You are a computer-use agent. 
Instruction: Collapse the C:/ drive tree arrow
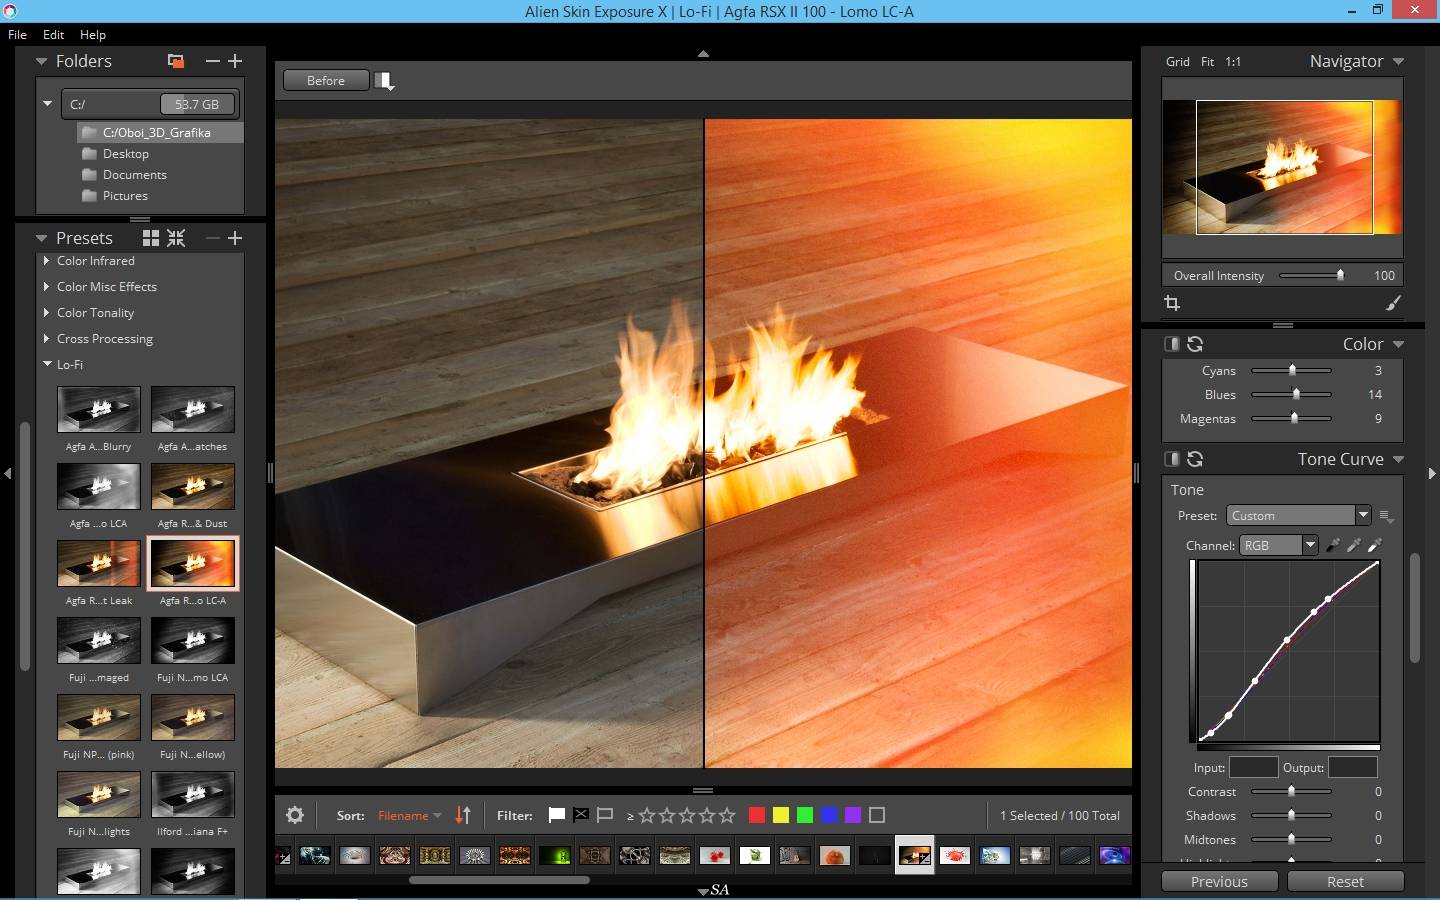click(x=47, y=103)
